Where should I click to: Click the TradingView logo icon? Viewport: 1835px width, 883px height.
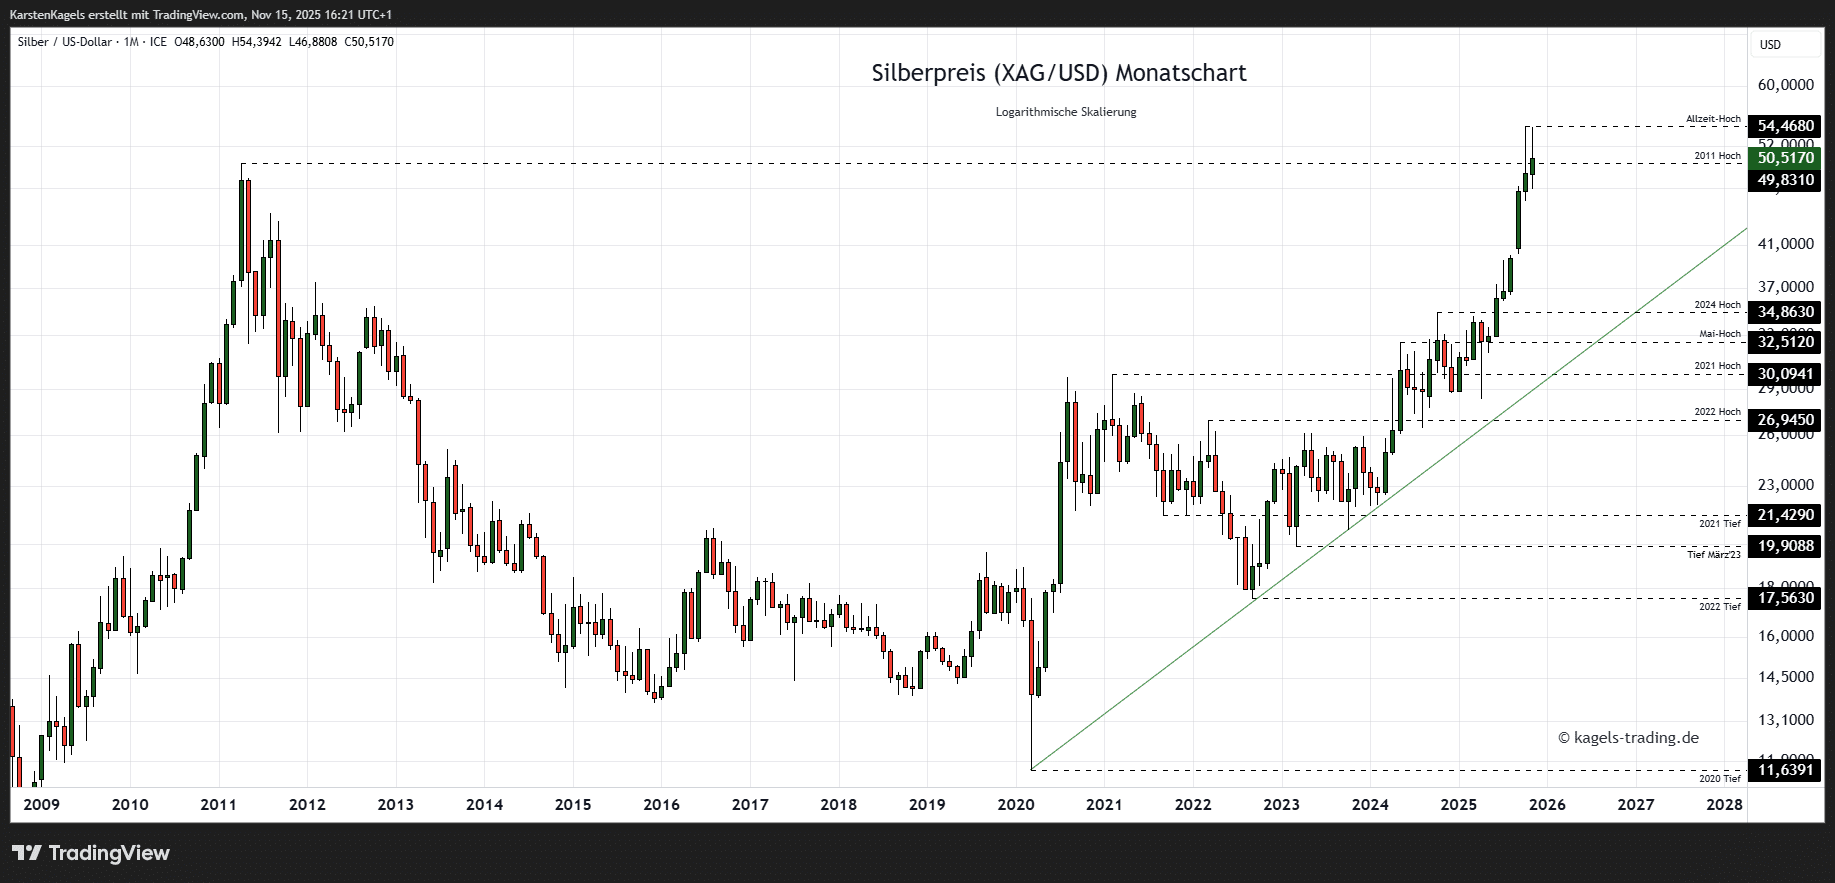[27, 853]
